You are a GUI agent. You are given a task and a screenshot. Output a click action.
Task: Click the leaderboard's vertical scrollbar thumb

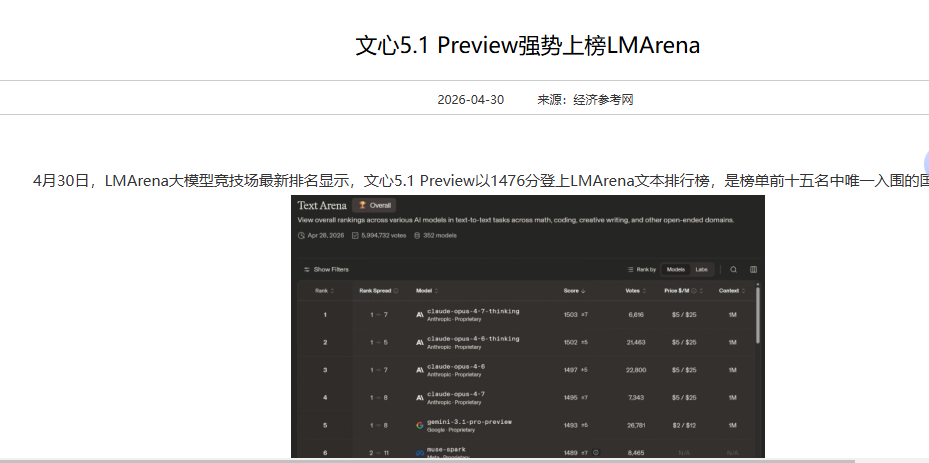click(x=758, y=315)
